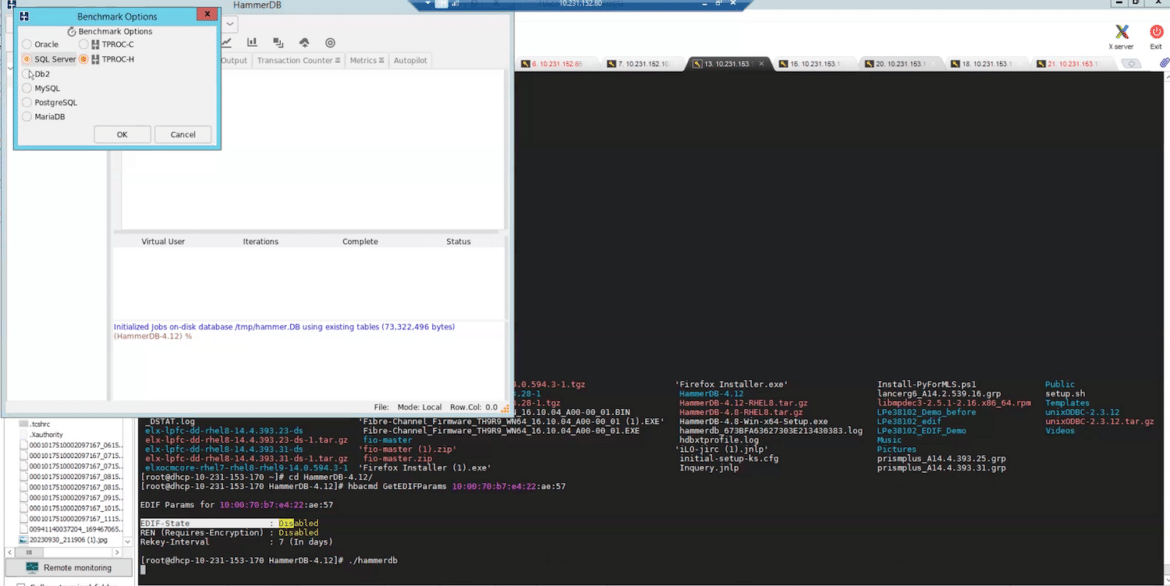Select the TPROC-H benchmark radio button
Viewport: 1170px width, 586px height.
tap(84, 59)
